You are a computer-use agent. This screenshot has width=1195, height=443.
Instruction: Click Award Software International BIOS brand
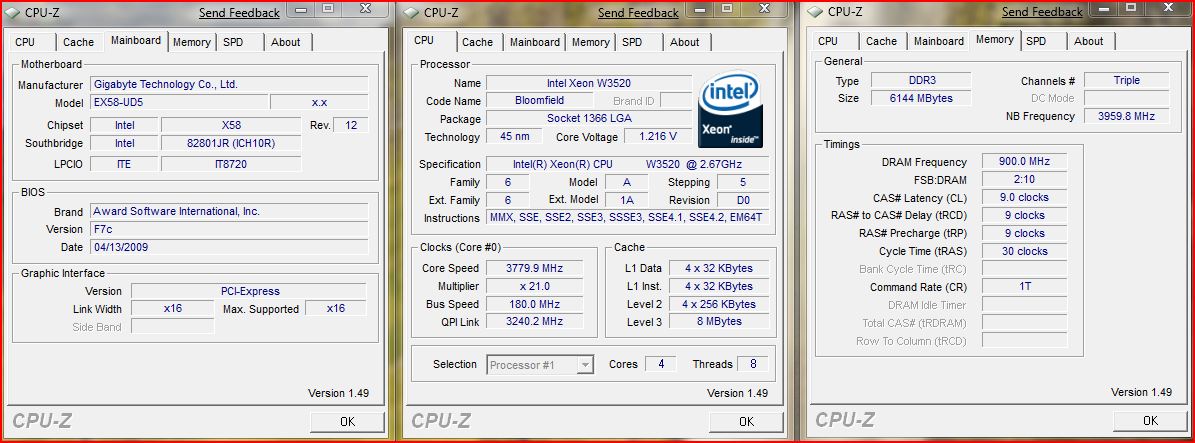(229, 211)
